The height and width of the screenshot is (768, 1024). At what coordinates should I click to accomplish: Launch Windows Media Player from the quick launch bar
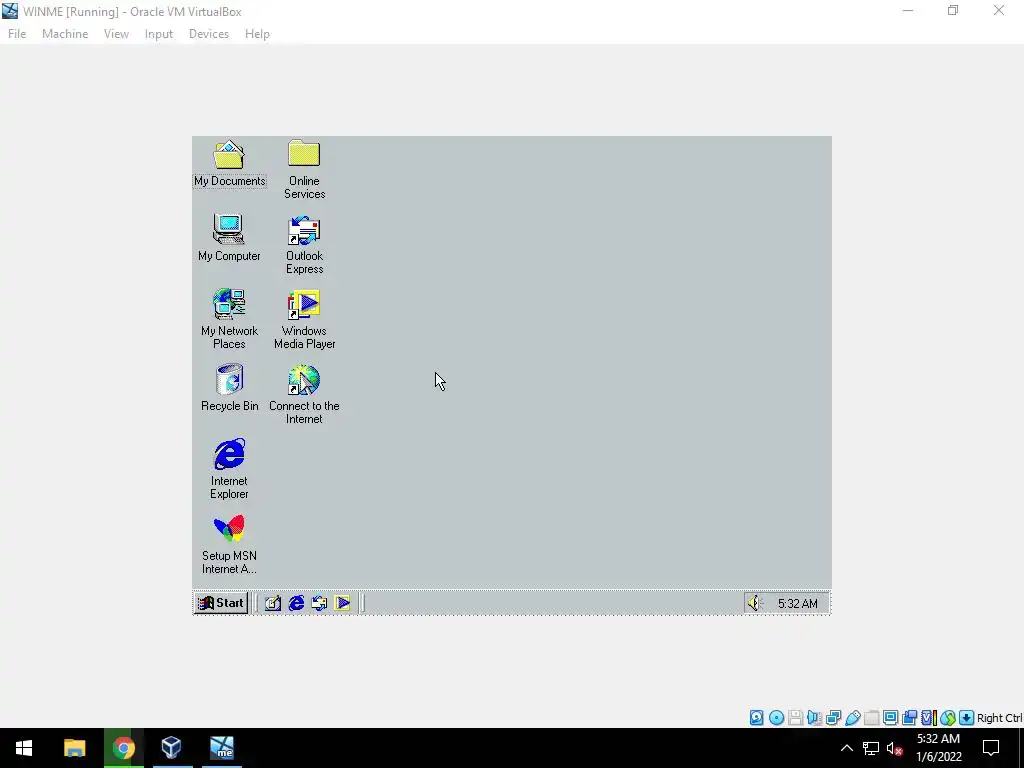coord(343,603)
